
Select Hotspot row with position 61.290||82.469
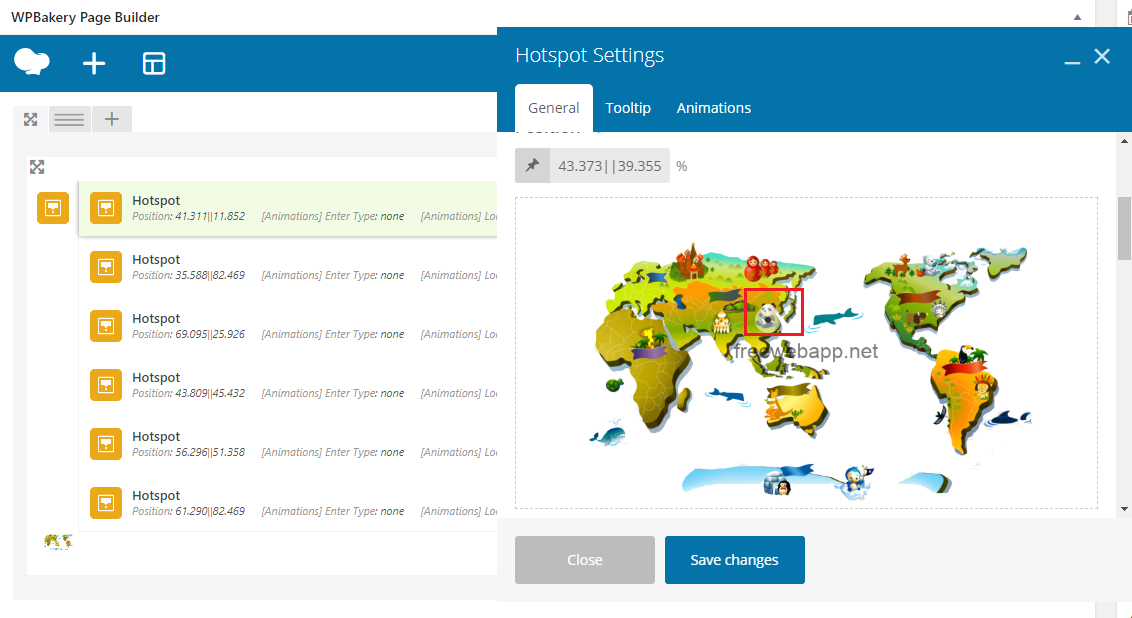(x=288, y=503)
